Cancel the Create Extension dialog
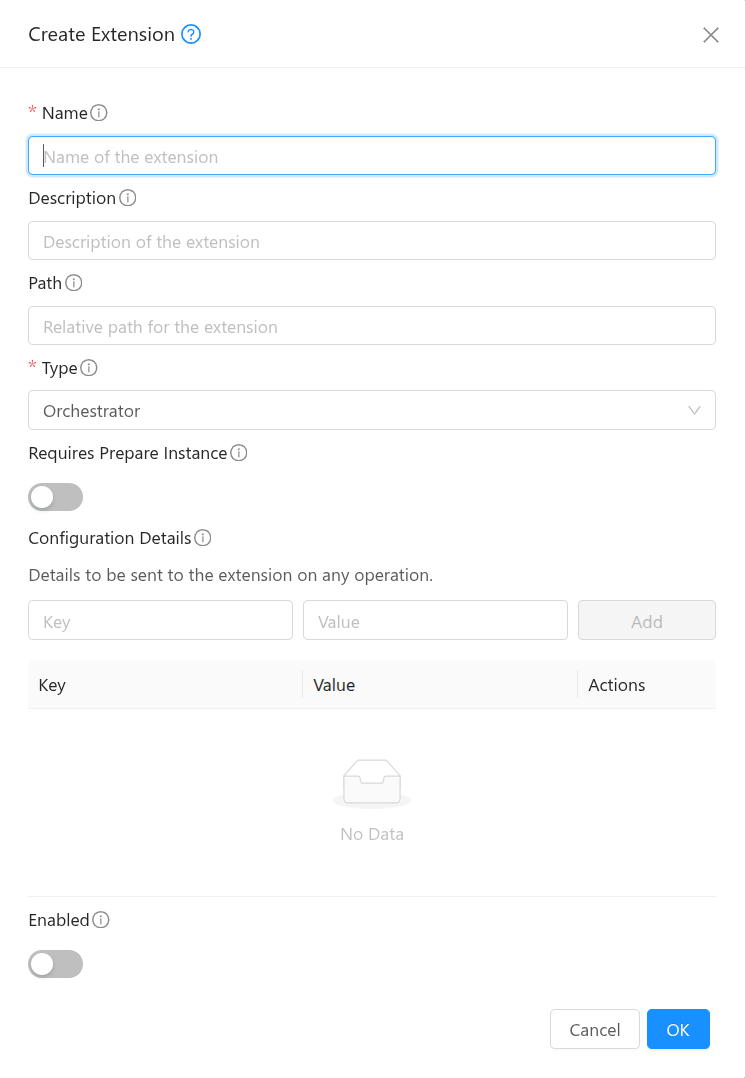The image size is (745, 1078). (x=594, y=1029)
